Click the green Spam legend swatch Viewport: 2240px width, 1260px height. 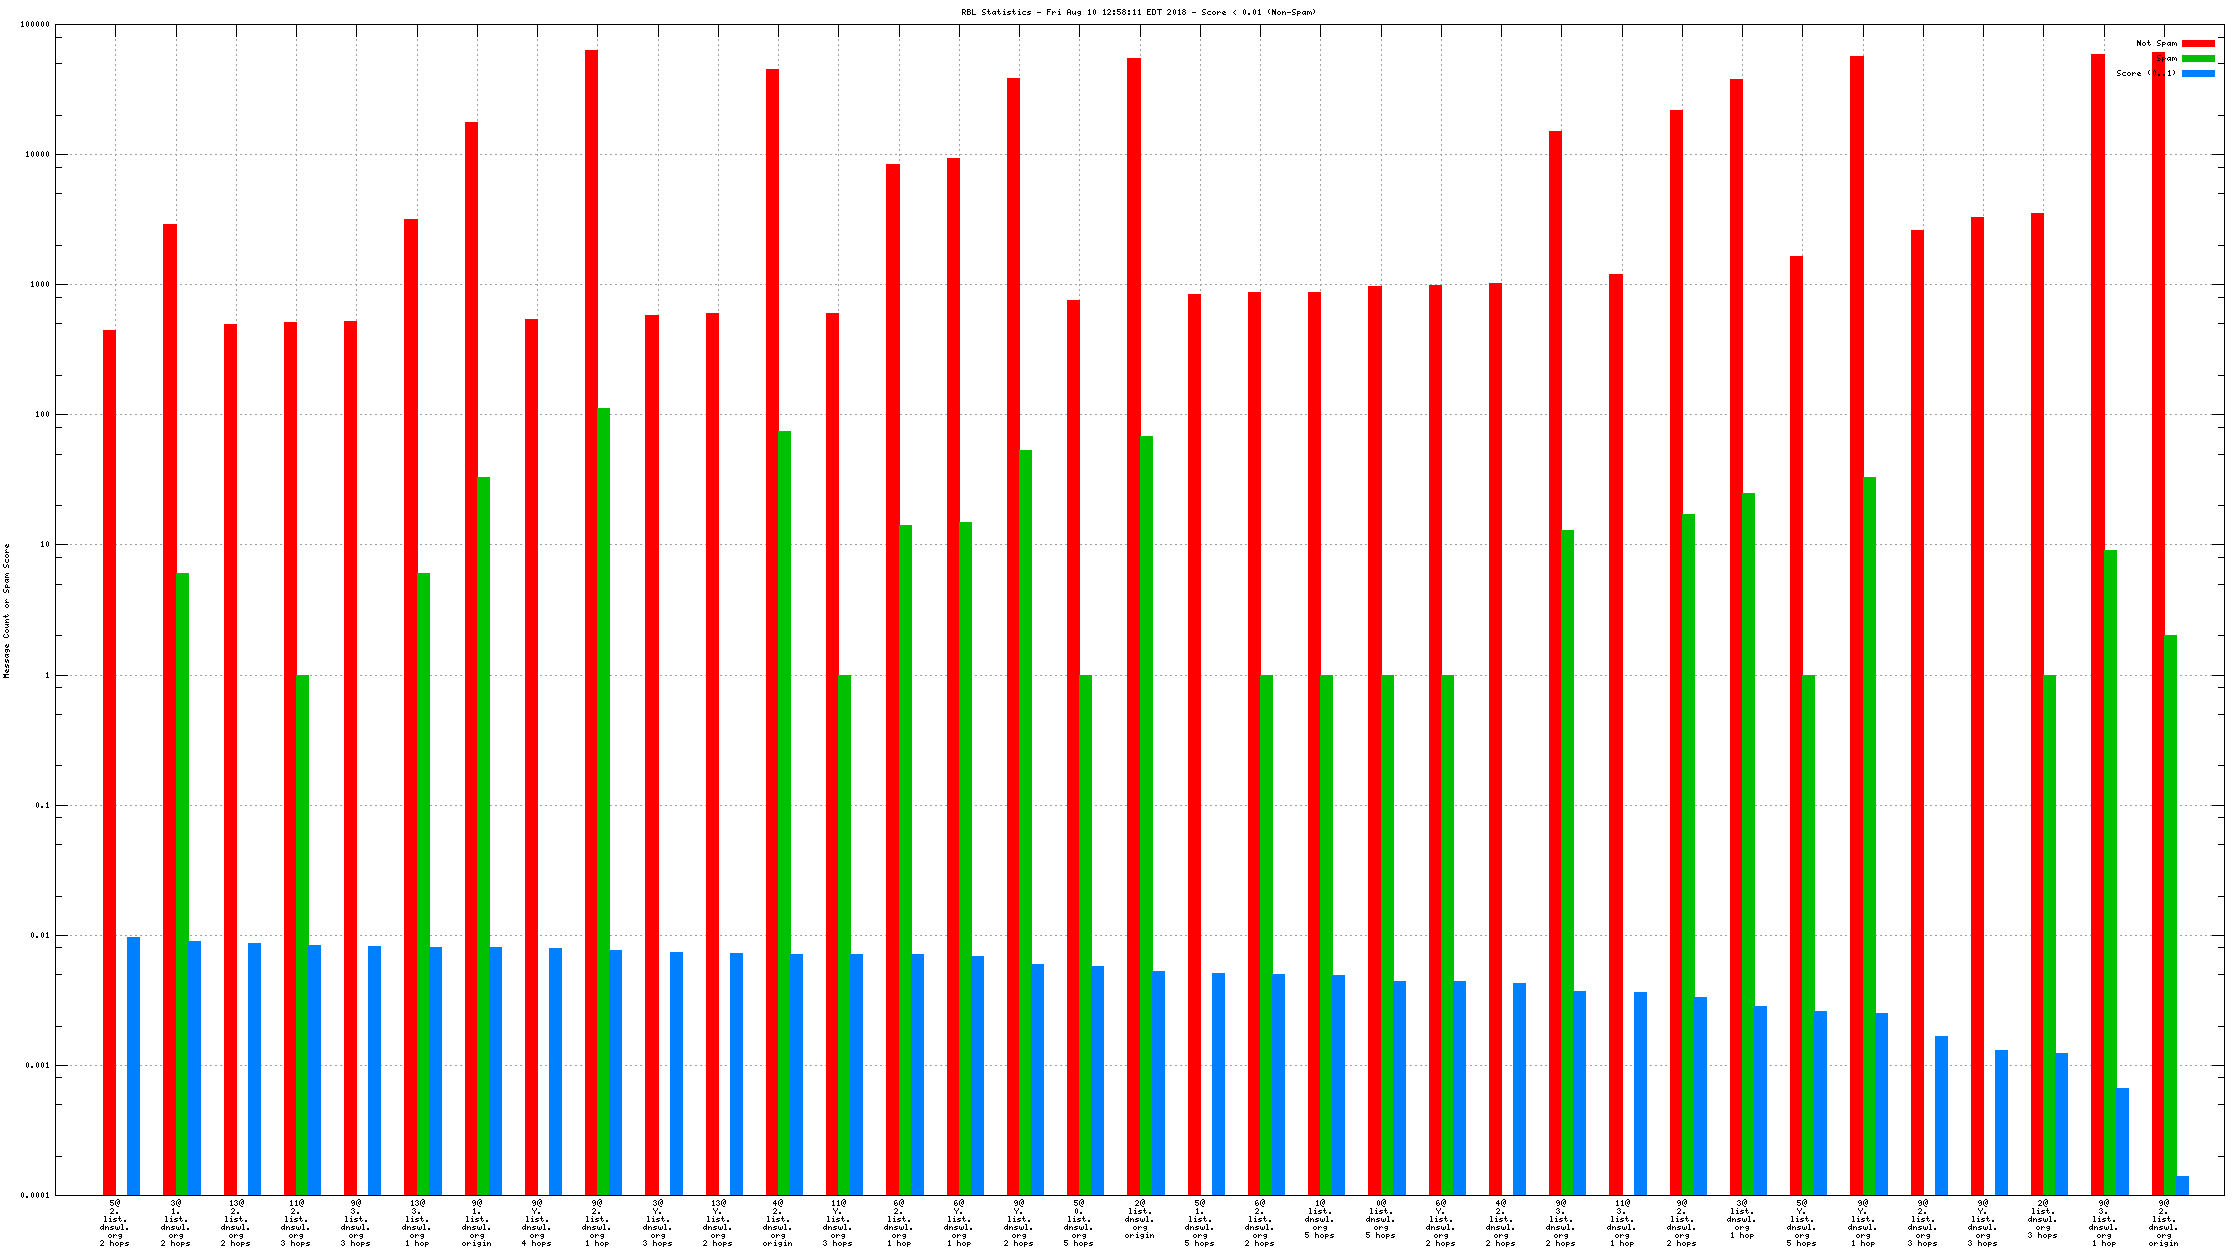2198,59
